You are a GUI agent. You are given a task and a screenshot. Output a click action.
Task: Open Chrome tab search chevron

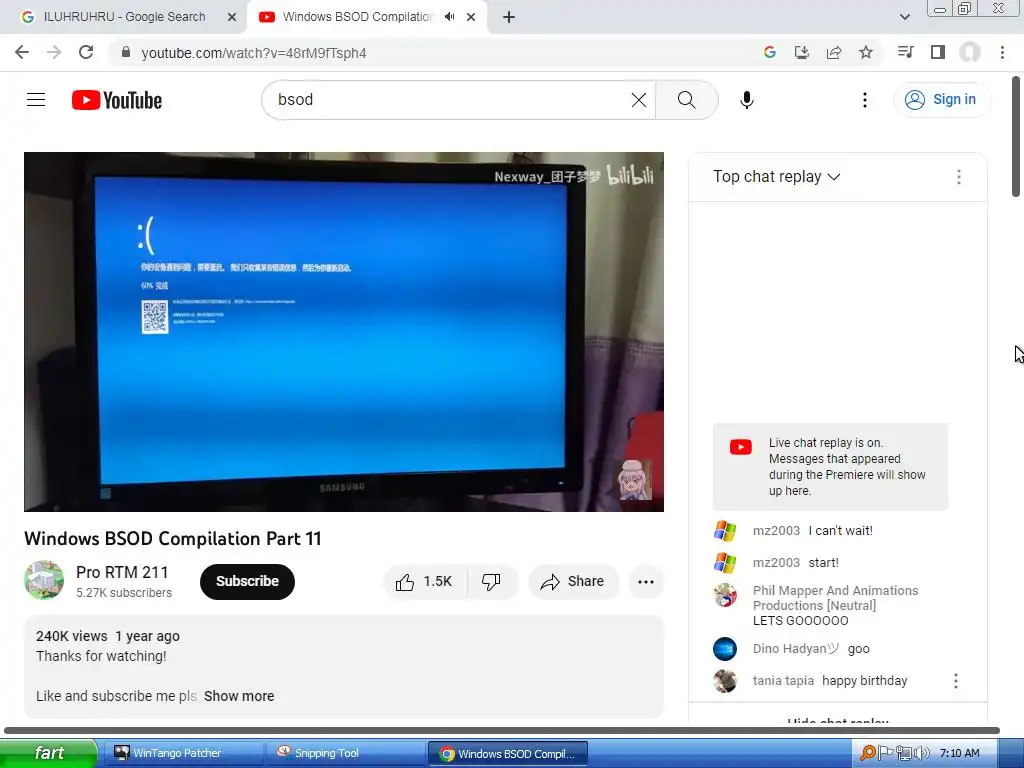pos(904,17)
